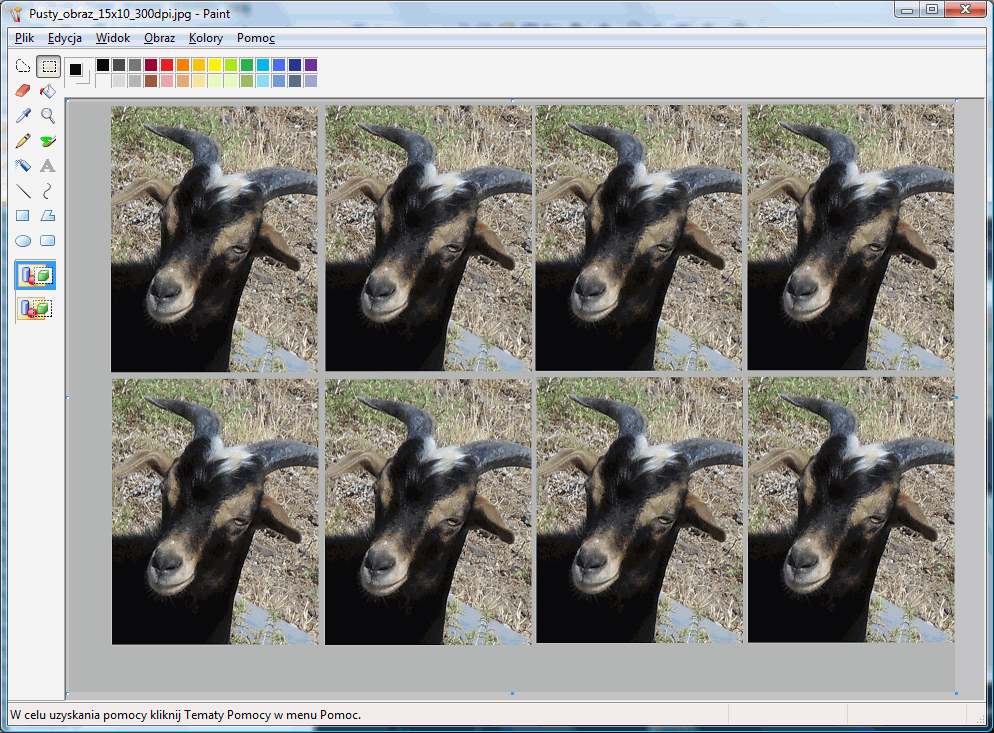The width and height of the screenshot is (994, 733).
Task: Choose the Polygon shape tool
Action: [47, 215]
